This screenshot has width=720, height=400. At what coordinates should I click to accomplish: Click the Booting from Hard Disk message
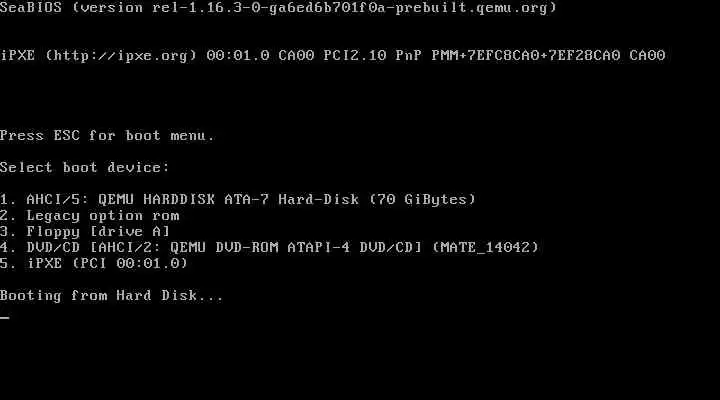pos(112,296)
